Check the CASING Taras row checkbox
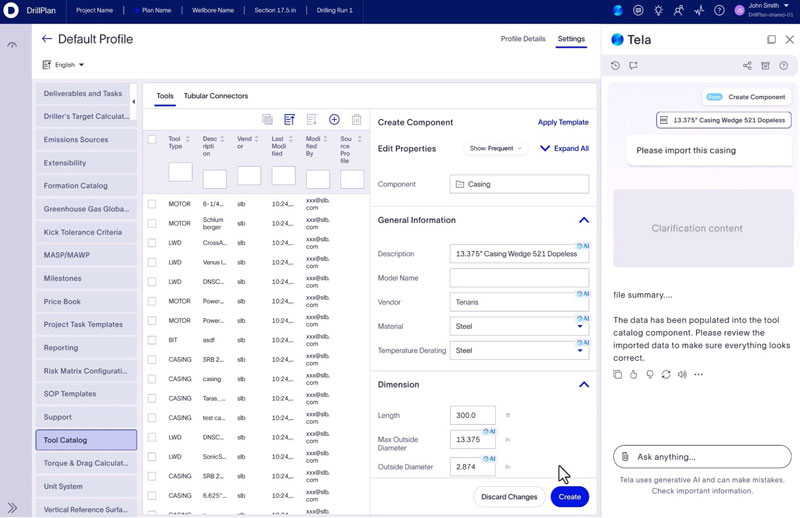The height and width of the screenshot is (518, 800). (x=152, y=398)
